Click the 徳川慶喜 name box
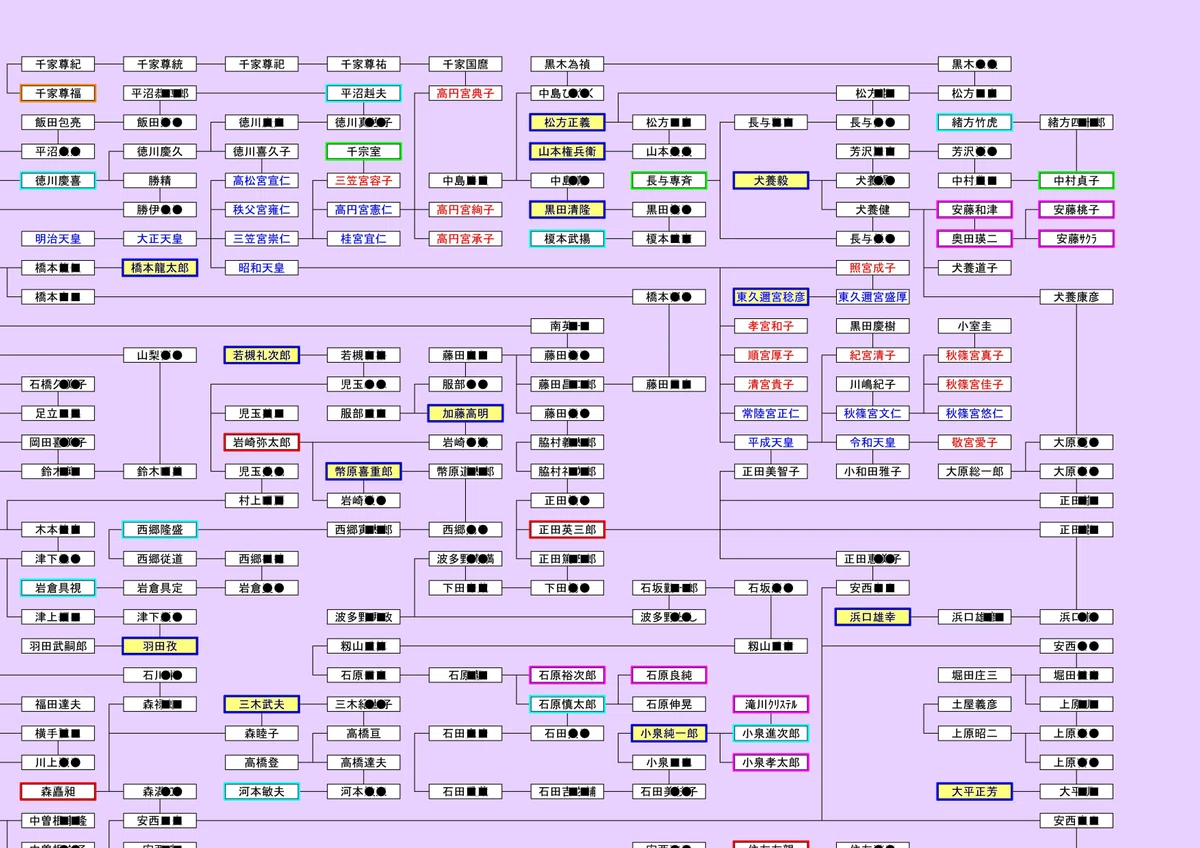 pyautogui.click(x=58, y=181)
